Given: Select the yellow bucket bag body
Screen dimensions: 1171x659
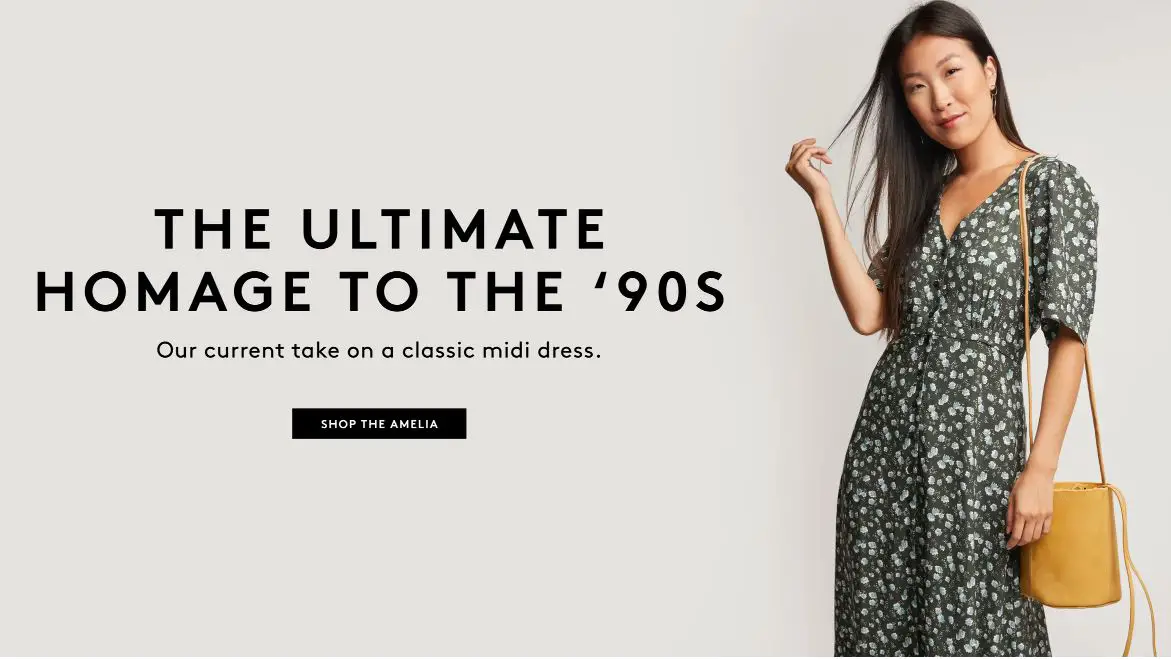Looking at the screenshot, I should [x=1071, y=542].
